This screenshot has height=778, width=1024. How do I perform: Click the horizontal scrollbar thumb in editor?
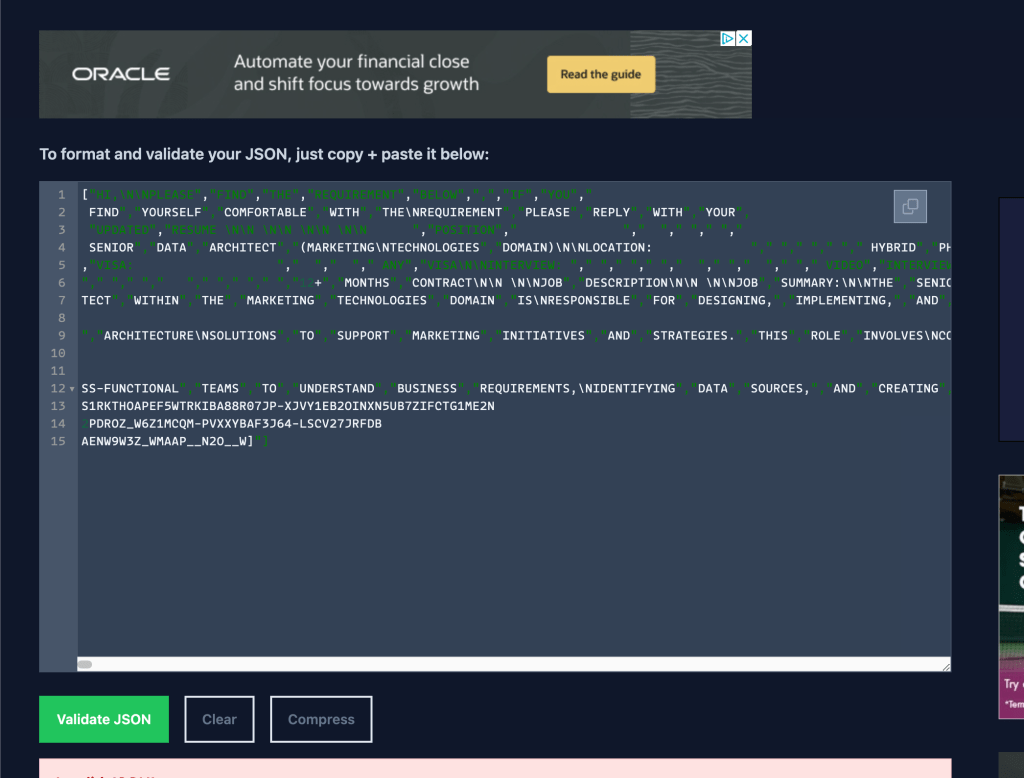point(85,664)
